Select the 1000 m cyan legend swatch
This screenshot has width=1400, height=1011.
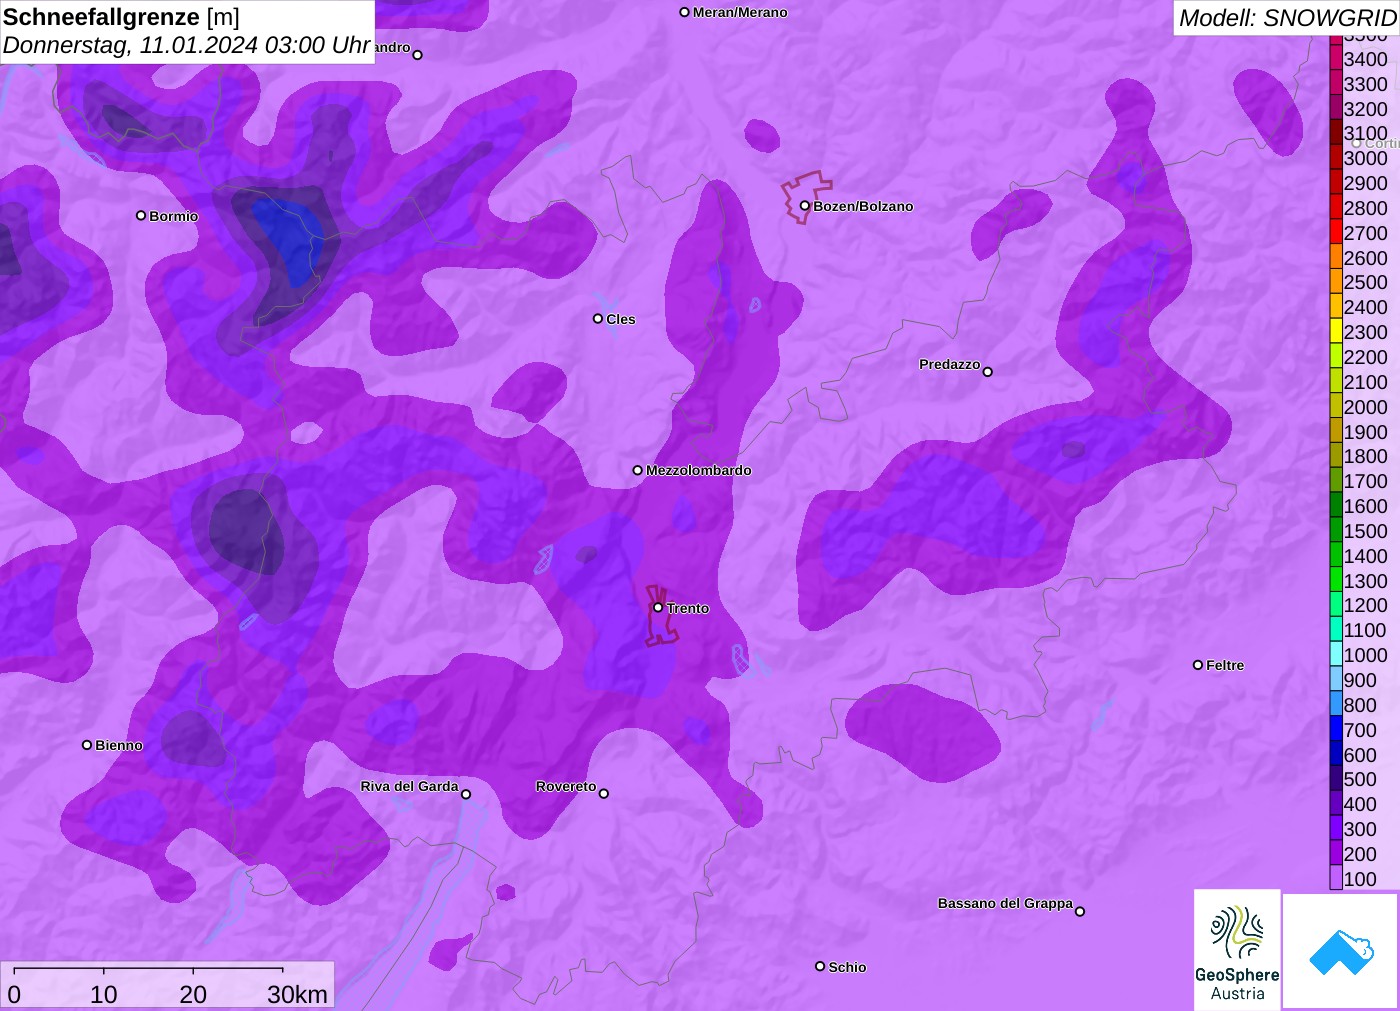[1336, 654]
